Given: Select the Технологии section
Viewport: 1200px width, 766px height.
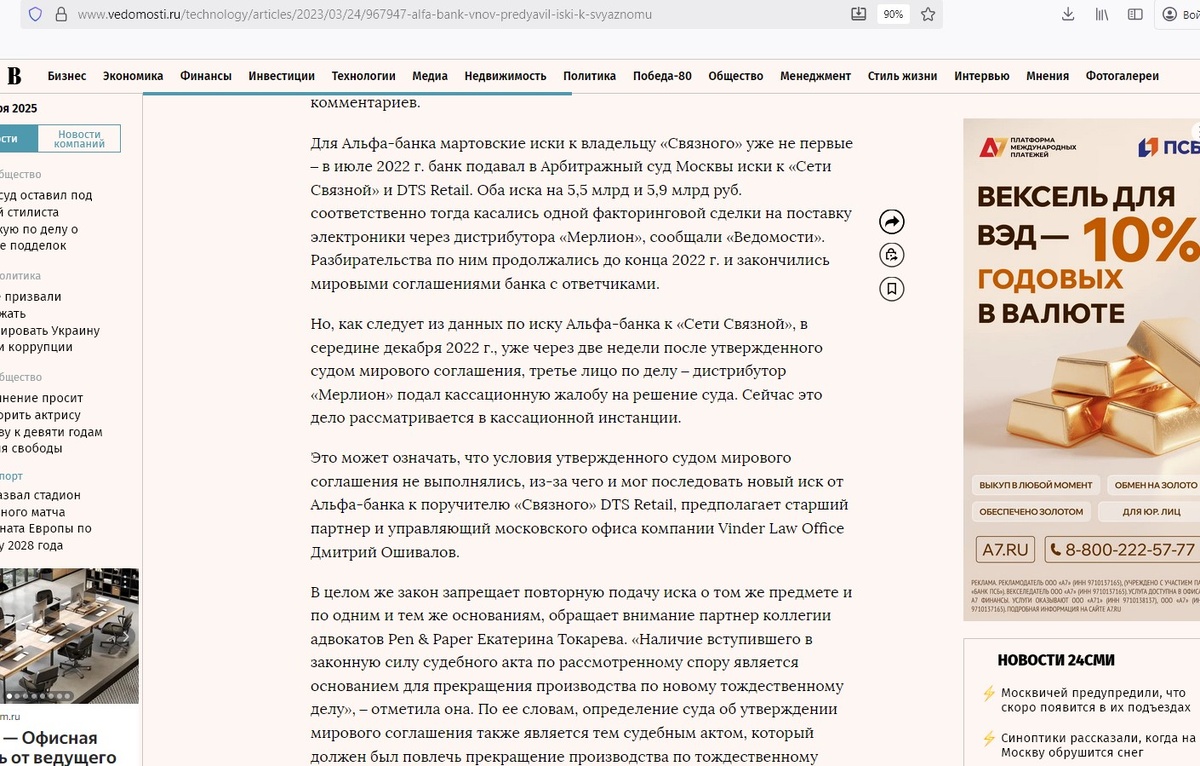Looking at the screenshot, I should click(x=364, y=76).
